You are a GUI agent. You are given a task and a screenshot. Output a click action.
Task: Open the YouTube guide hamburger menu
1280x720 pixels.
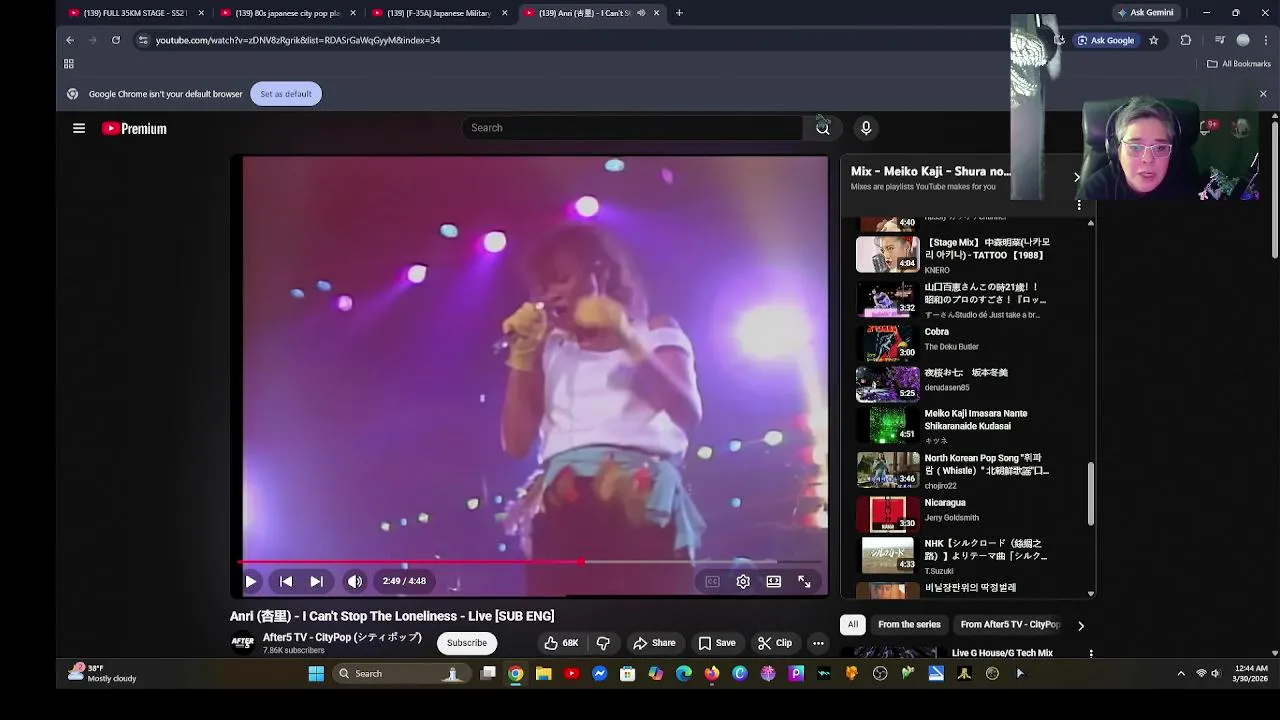[79, 128]
